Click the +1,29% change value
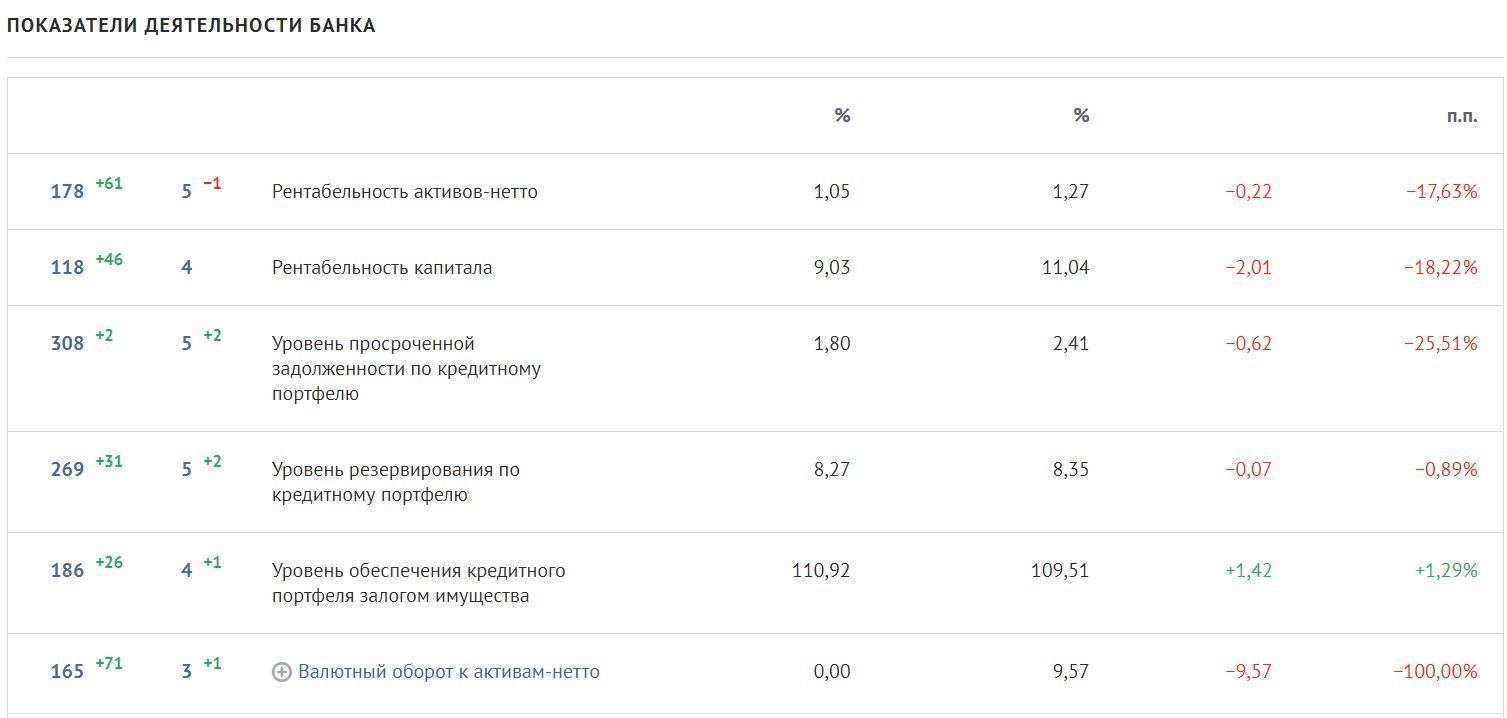The width and height of the screenshot is (1507, 718). (x=1446, y=570)
